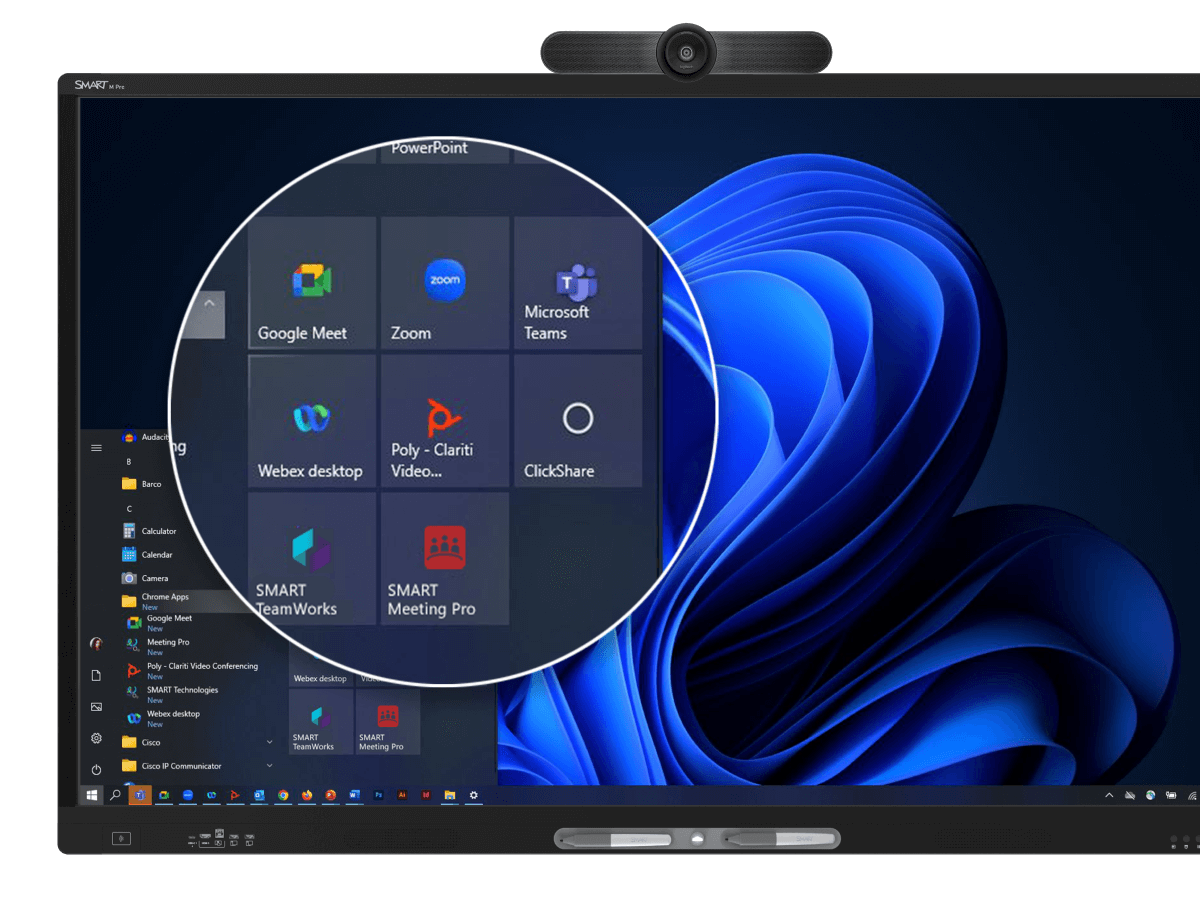Viewport: 1200px width, 897px height.
Task: Select the Poly - Clariti Video tile
Action: click(444, 421)
